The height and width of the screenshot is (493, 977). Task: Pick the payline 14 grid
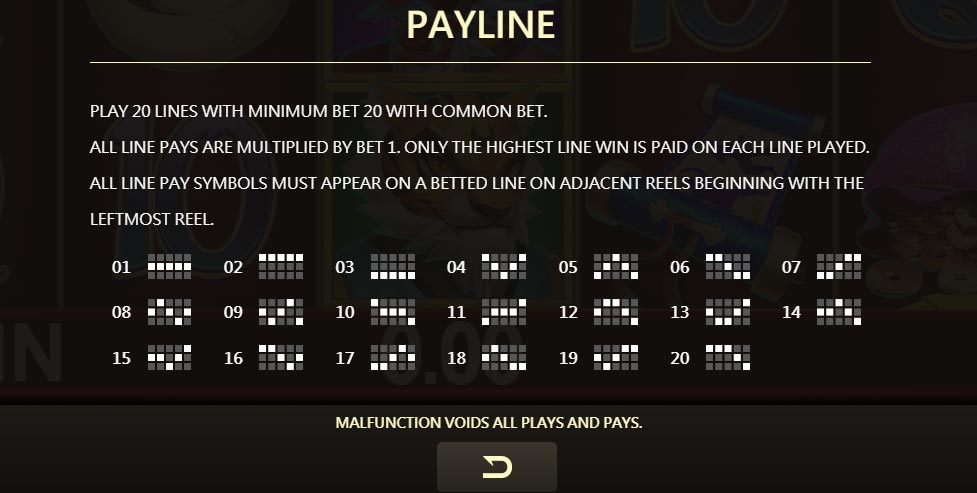pos(839,312)
